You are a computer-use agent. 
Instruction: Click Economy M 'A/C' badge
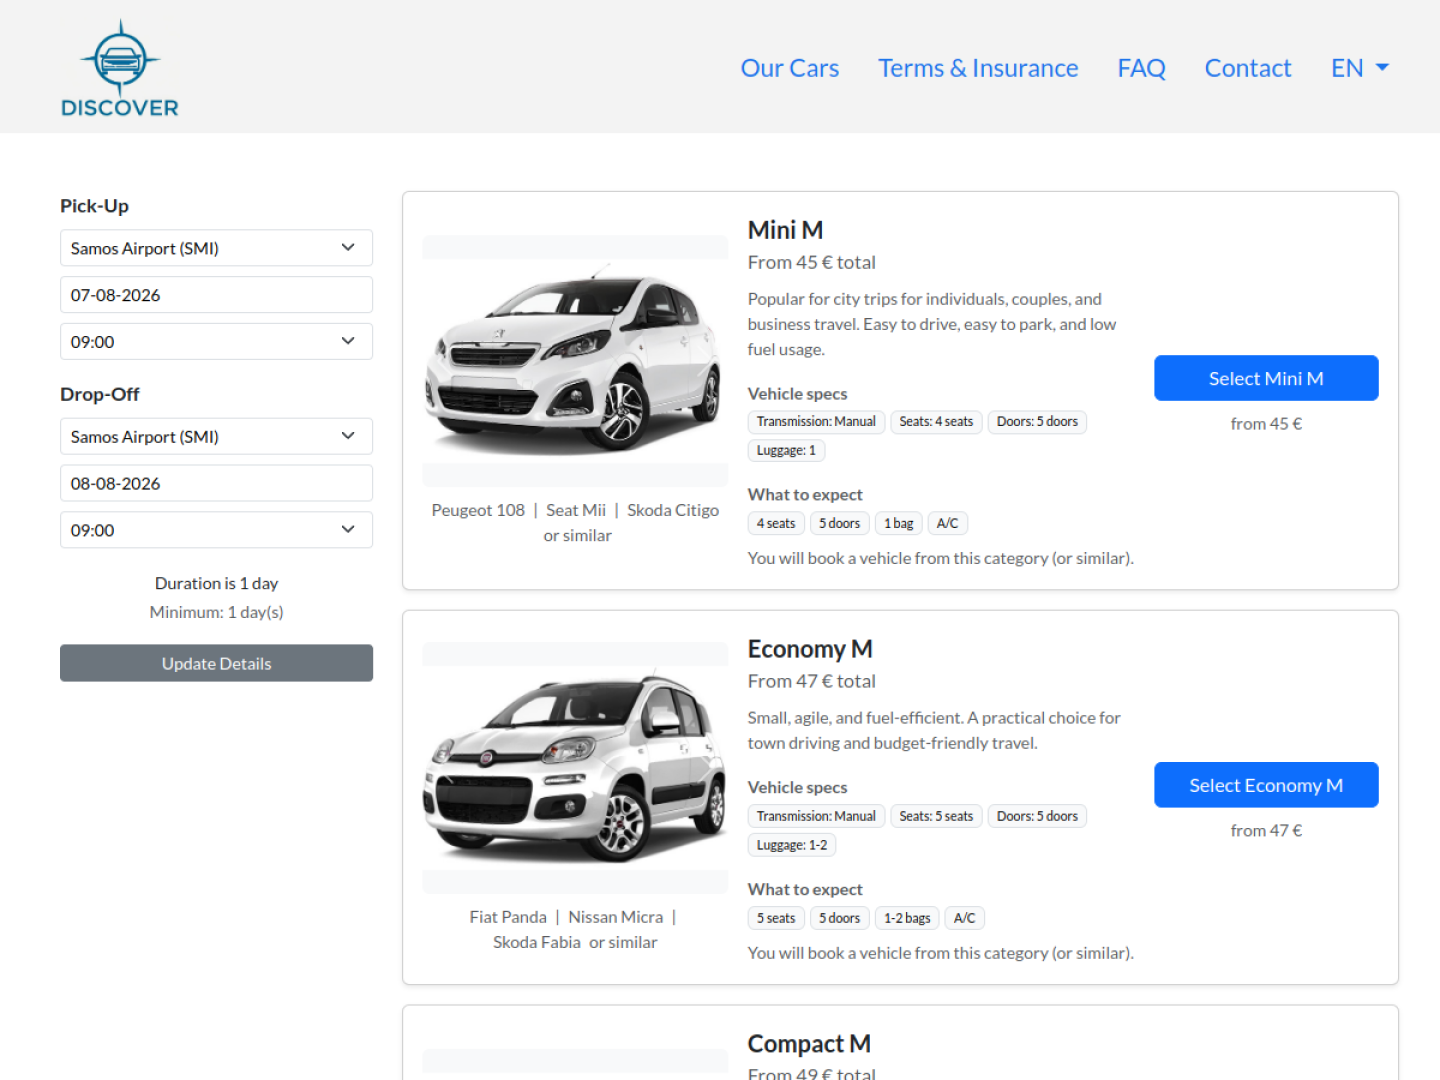tap(965, 919)
